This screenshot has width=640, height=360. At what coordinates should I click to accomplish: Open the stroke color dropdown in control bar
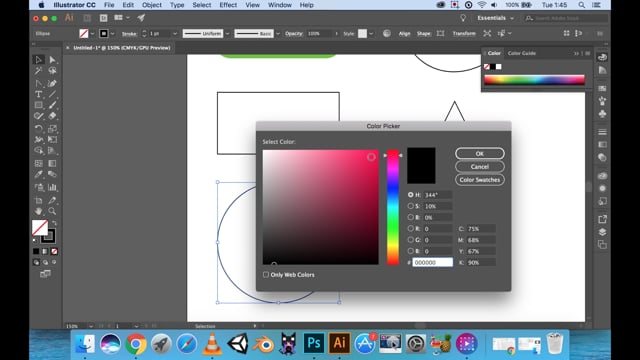click(112, 33)
